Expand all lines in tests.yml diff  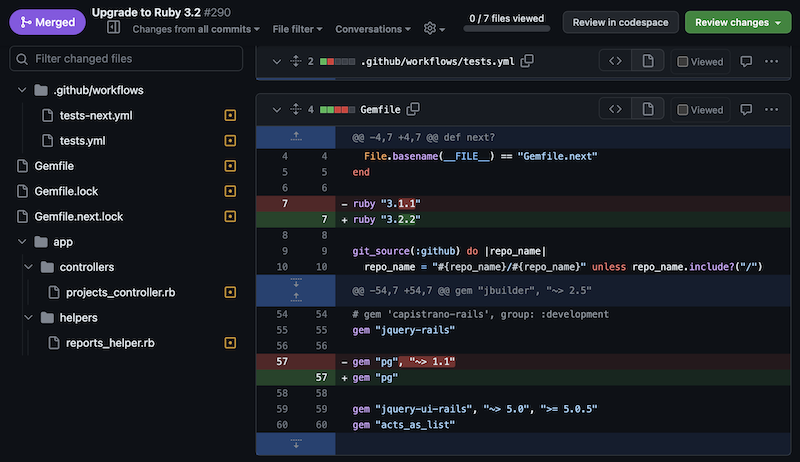click(x=296, y=61)
